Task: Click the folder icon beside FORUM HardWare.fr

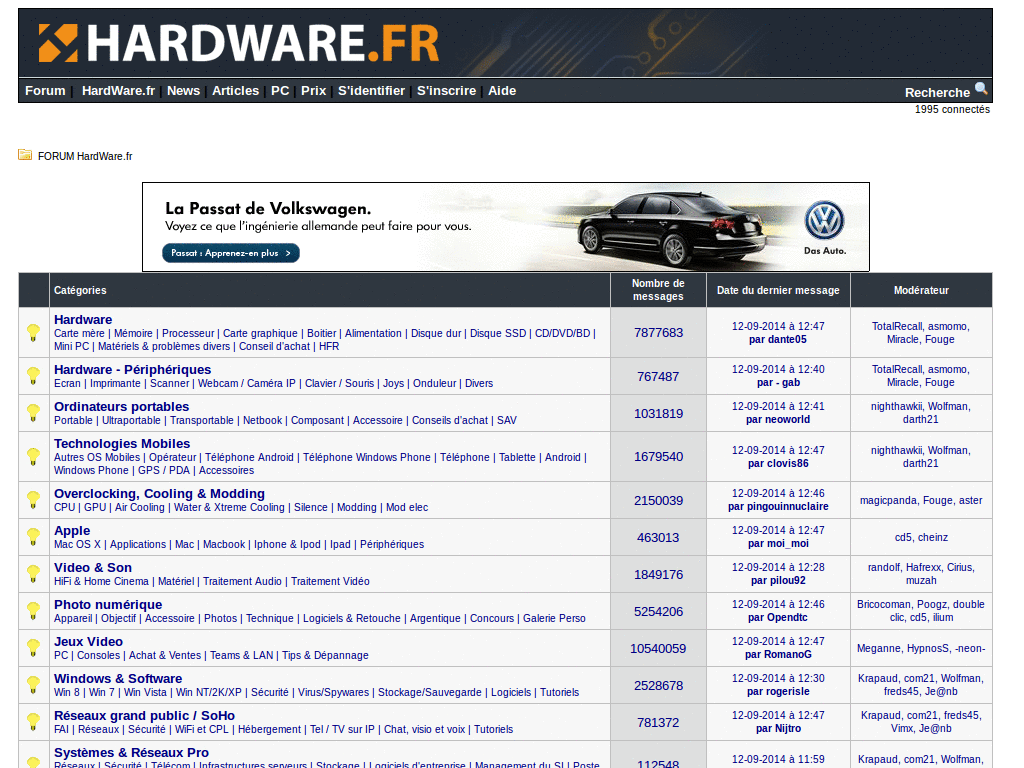Action: click(x=25, y=155)
